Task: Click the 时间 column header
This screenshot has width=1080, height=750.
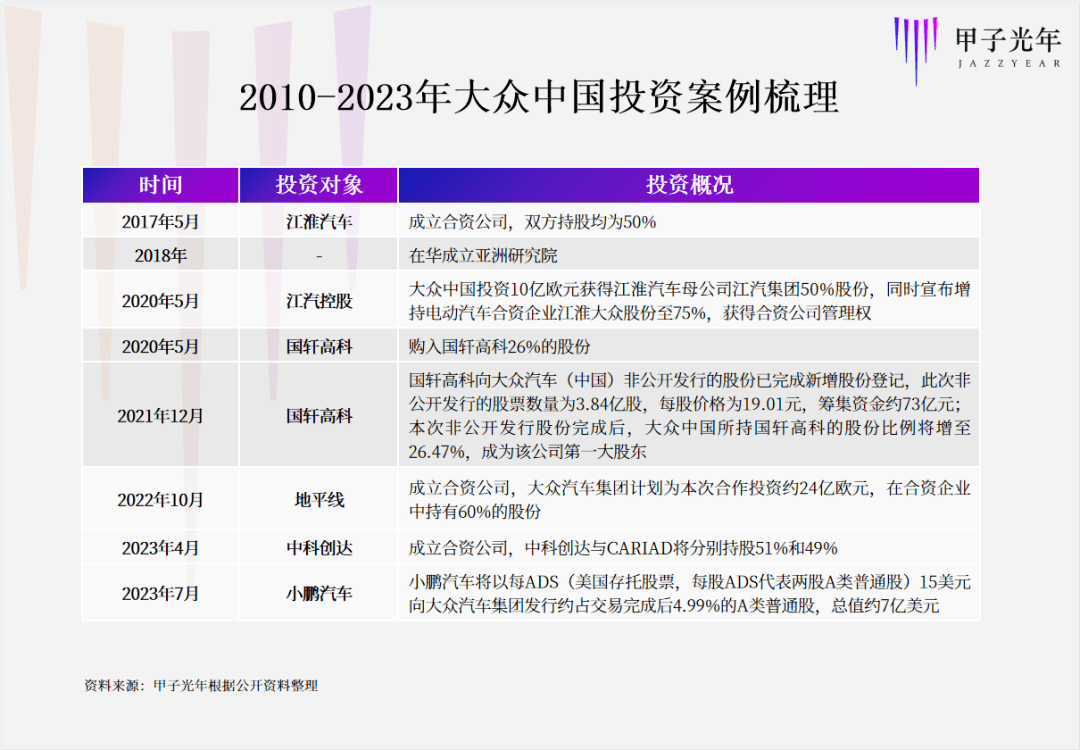Action: point(160,185)
